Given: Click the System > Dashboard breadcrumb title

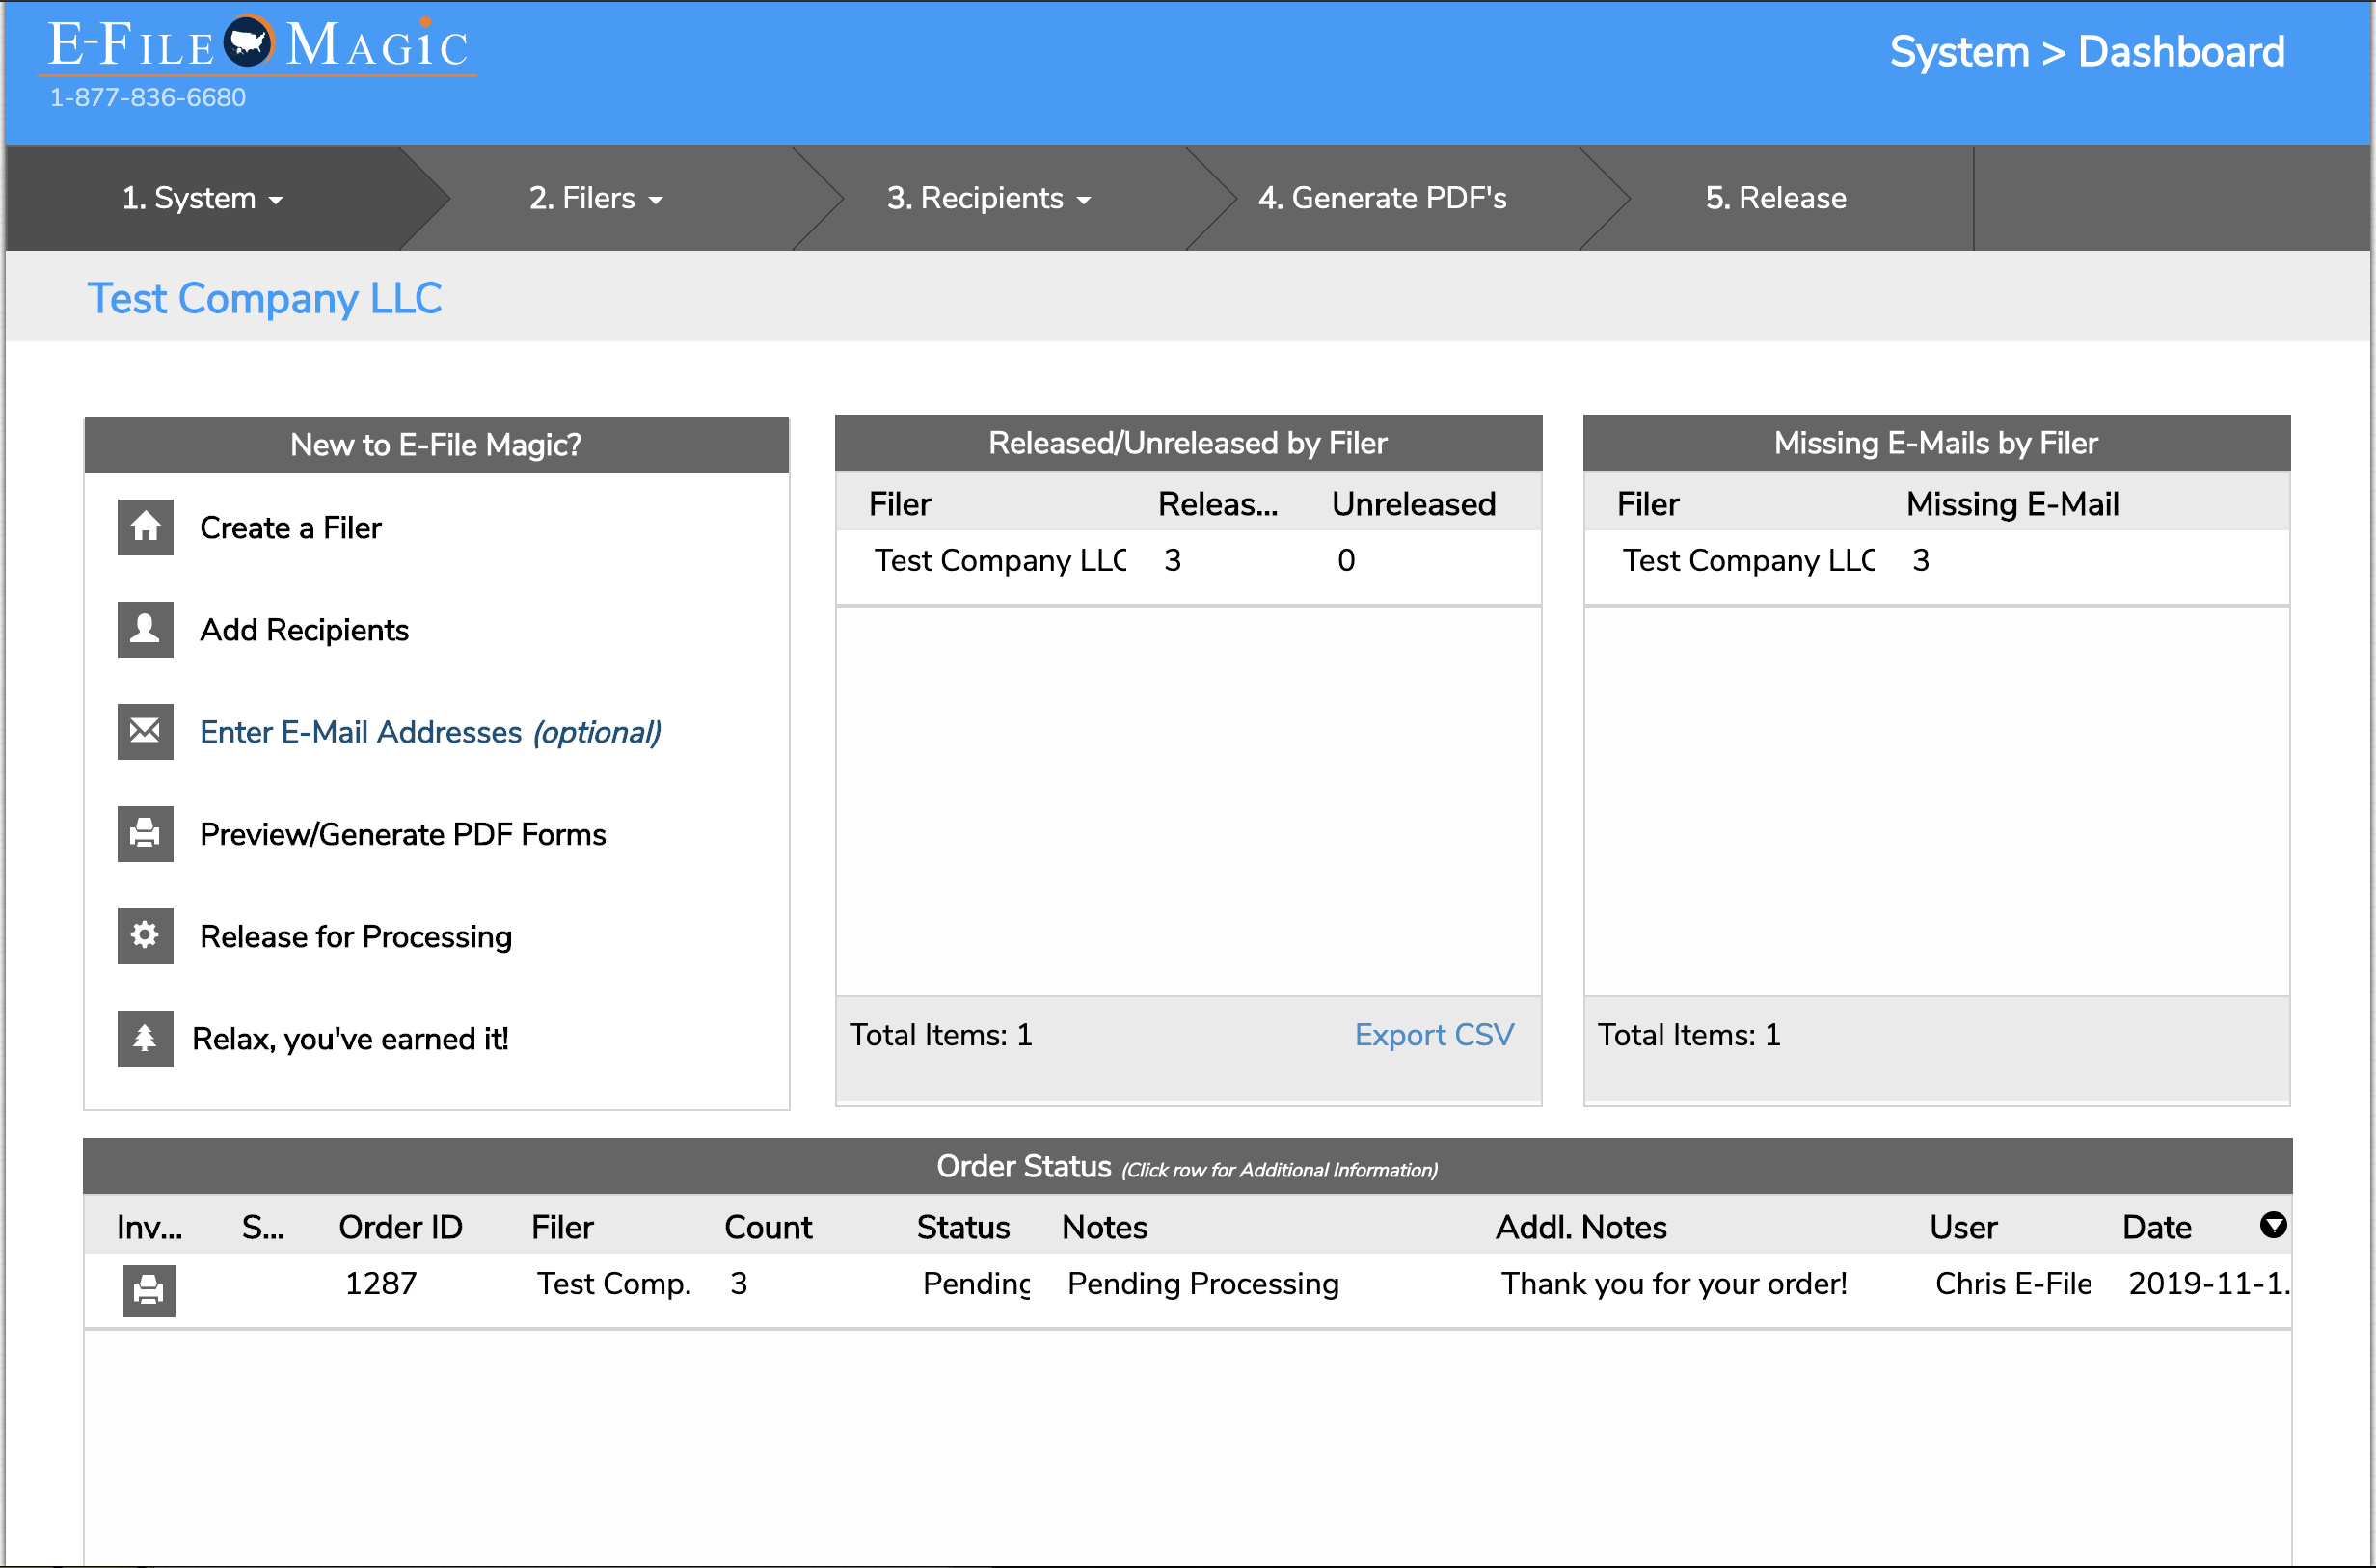Looking at the screenshot, I should [x=2087, y=51].
